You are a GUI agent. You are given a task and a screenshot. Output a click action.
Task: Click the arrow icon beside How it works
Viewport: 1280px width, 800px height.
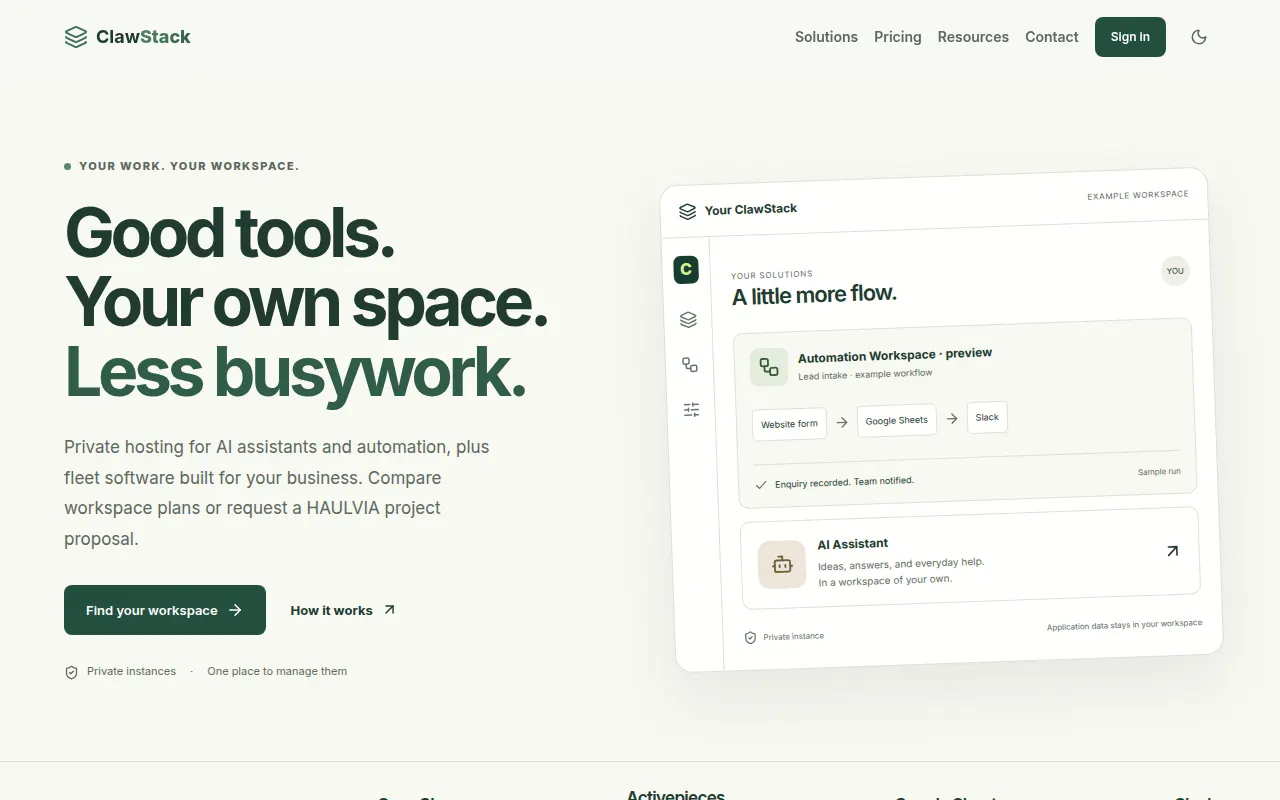click(x=389, y=610)
